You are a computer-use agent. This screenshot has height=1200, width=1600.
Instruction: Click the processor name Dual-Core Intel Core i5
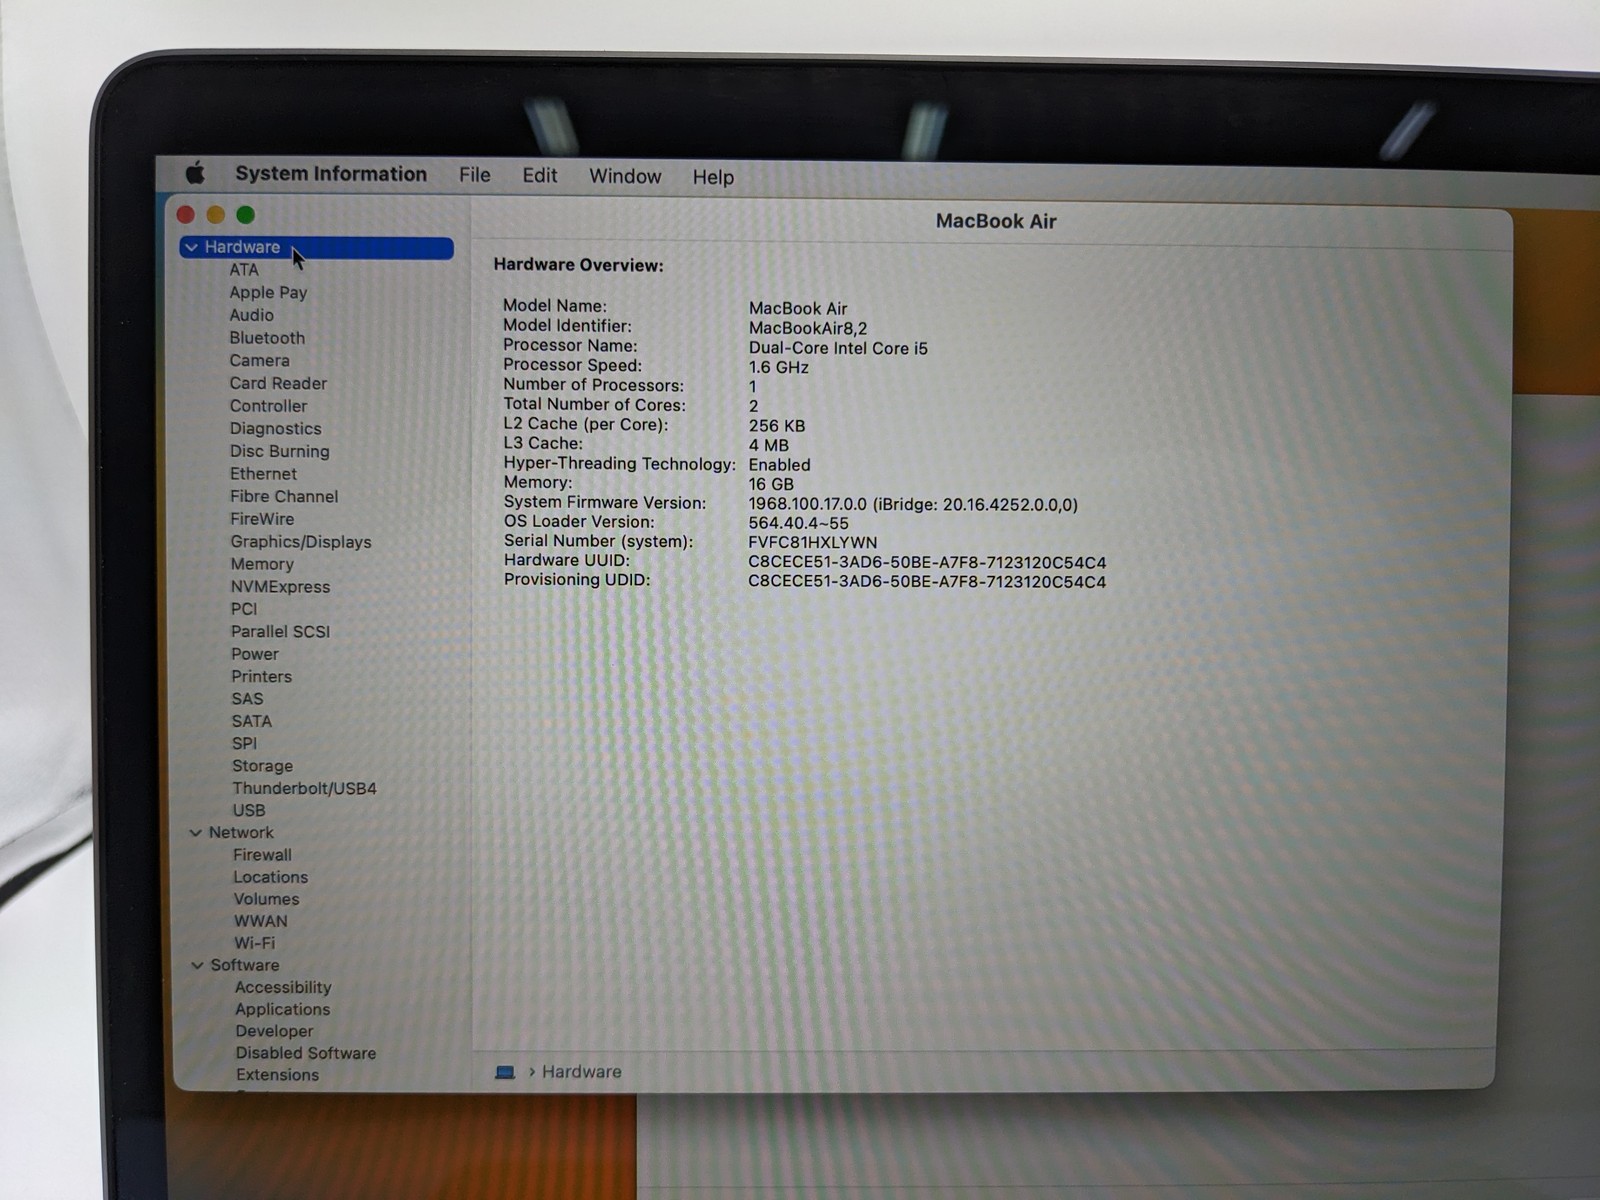tap(838, 348)
